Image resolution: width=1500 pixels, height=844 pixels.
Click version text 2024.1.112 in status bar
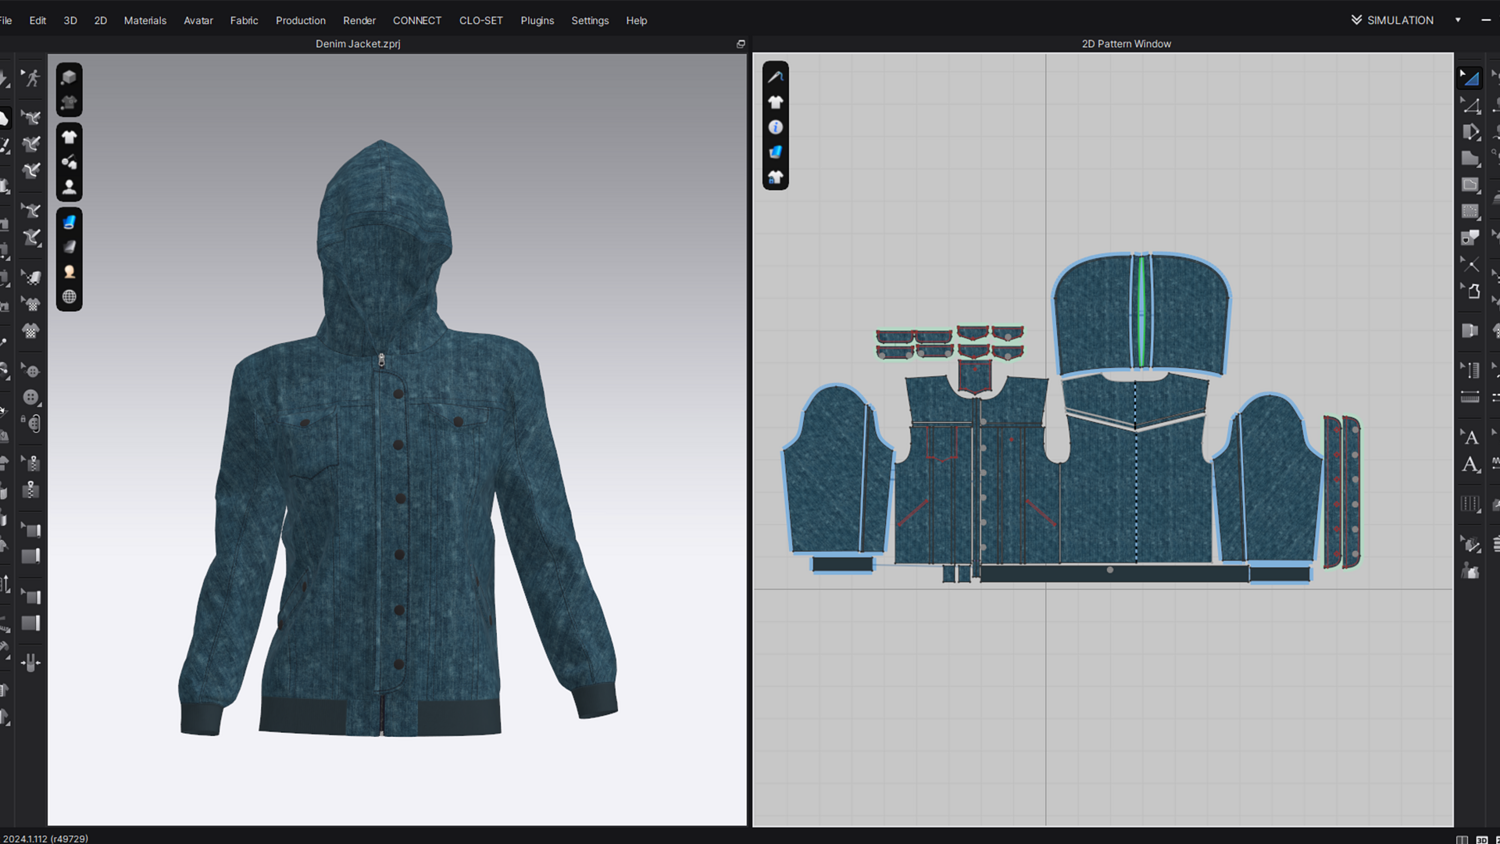(x=46, y=838)
